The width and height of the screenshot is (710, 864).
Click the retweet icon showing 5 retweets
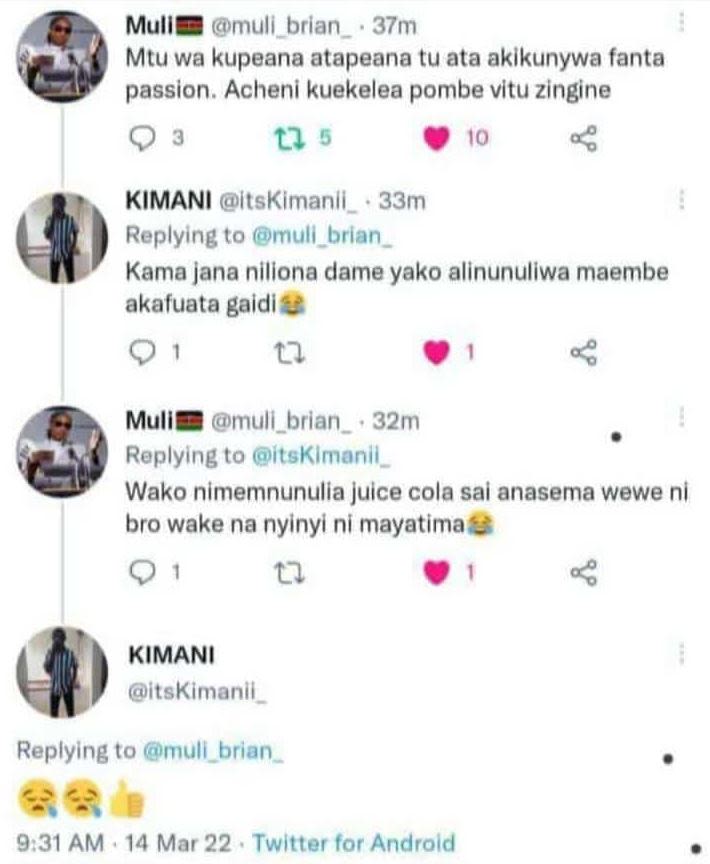click(288, 138)
